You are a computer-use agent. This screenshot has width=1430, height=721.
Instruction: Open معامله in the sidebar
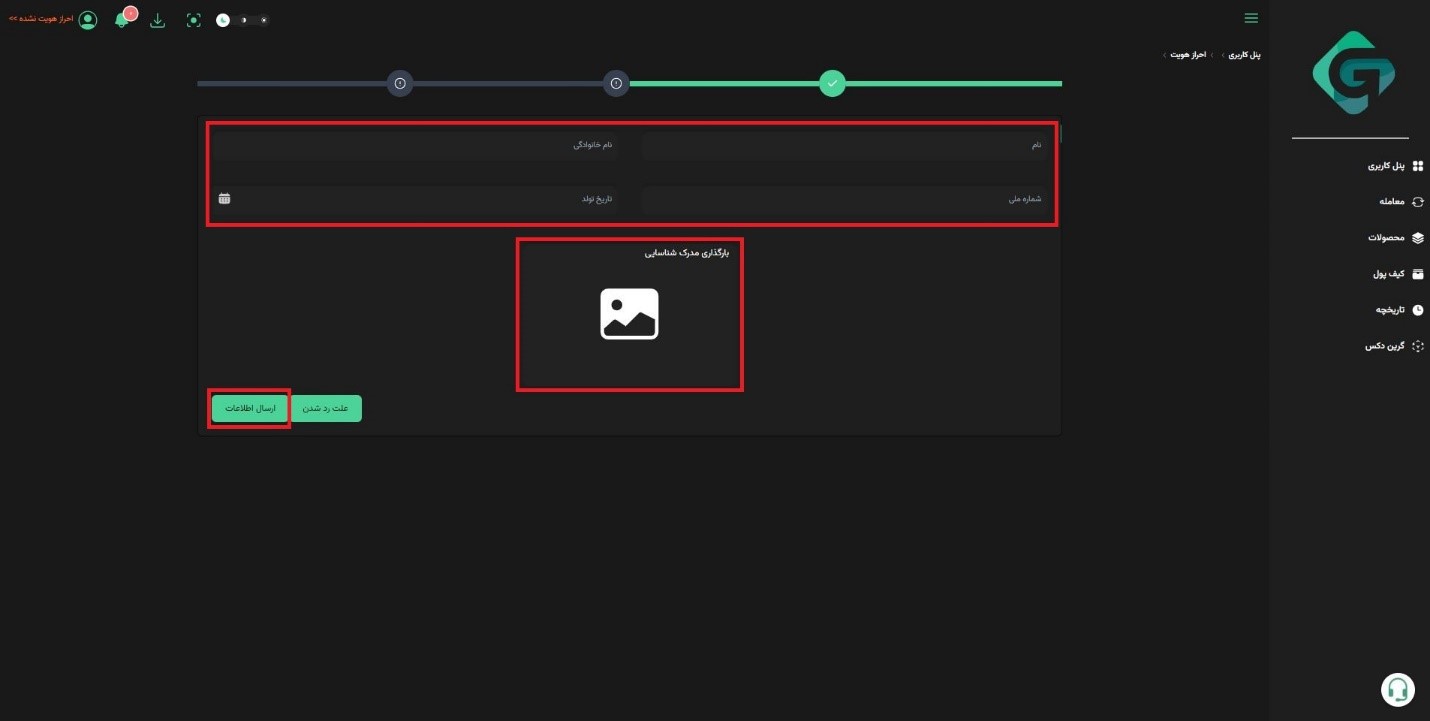(x=1400, y=202)
